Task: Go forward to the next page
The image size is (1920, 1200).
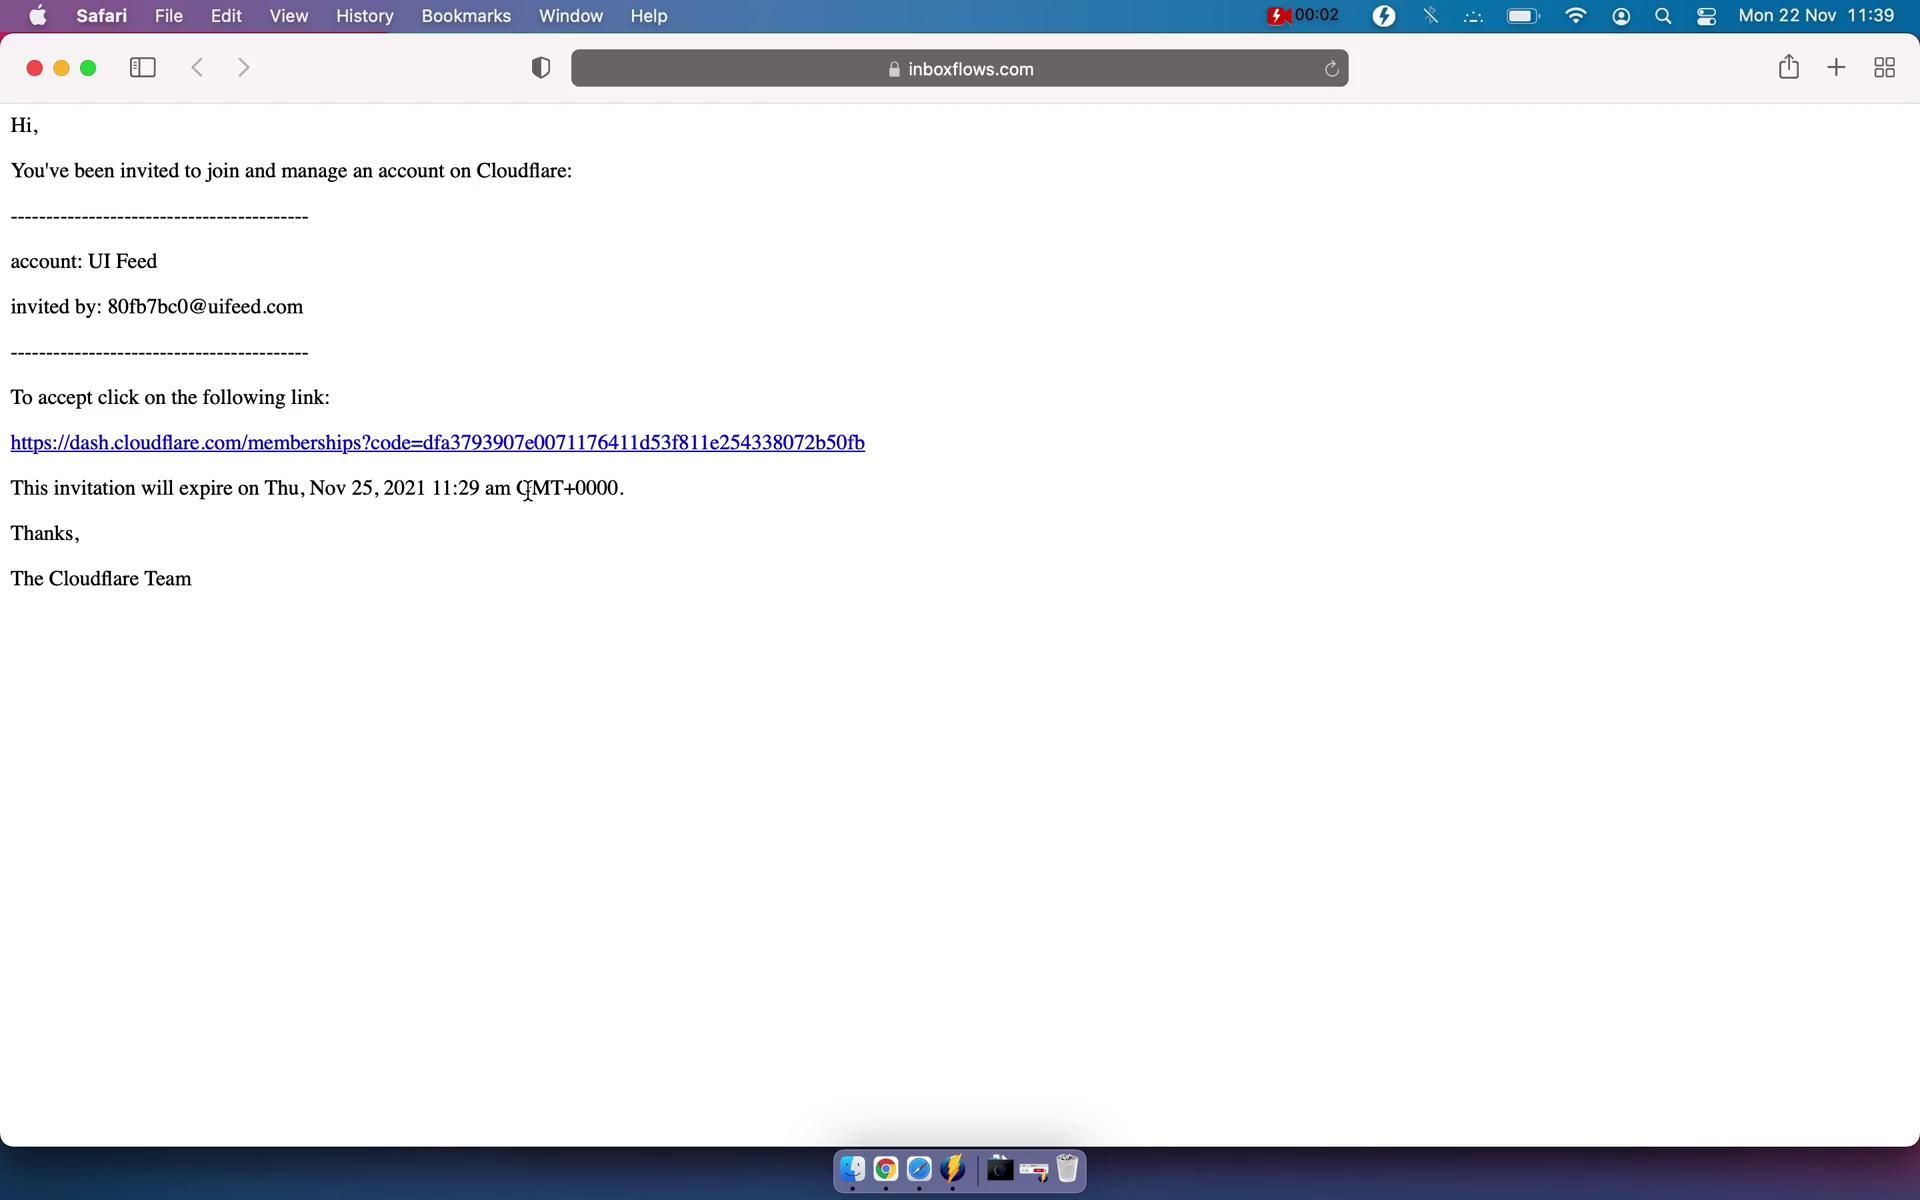Action: tap(244, 68)
